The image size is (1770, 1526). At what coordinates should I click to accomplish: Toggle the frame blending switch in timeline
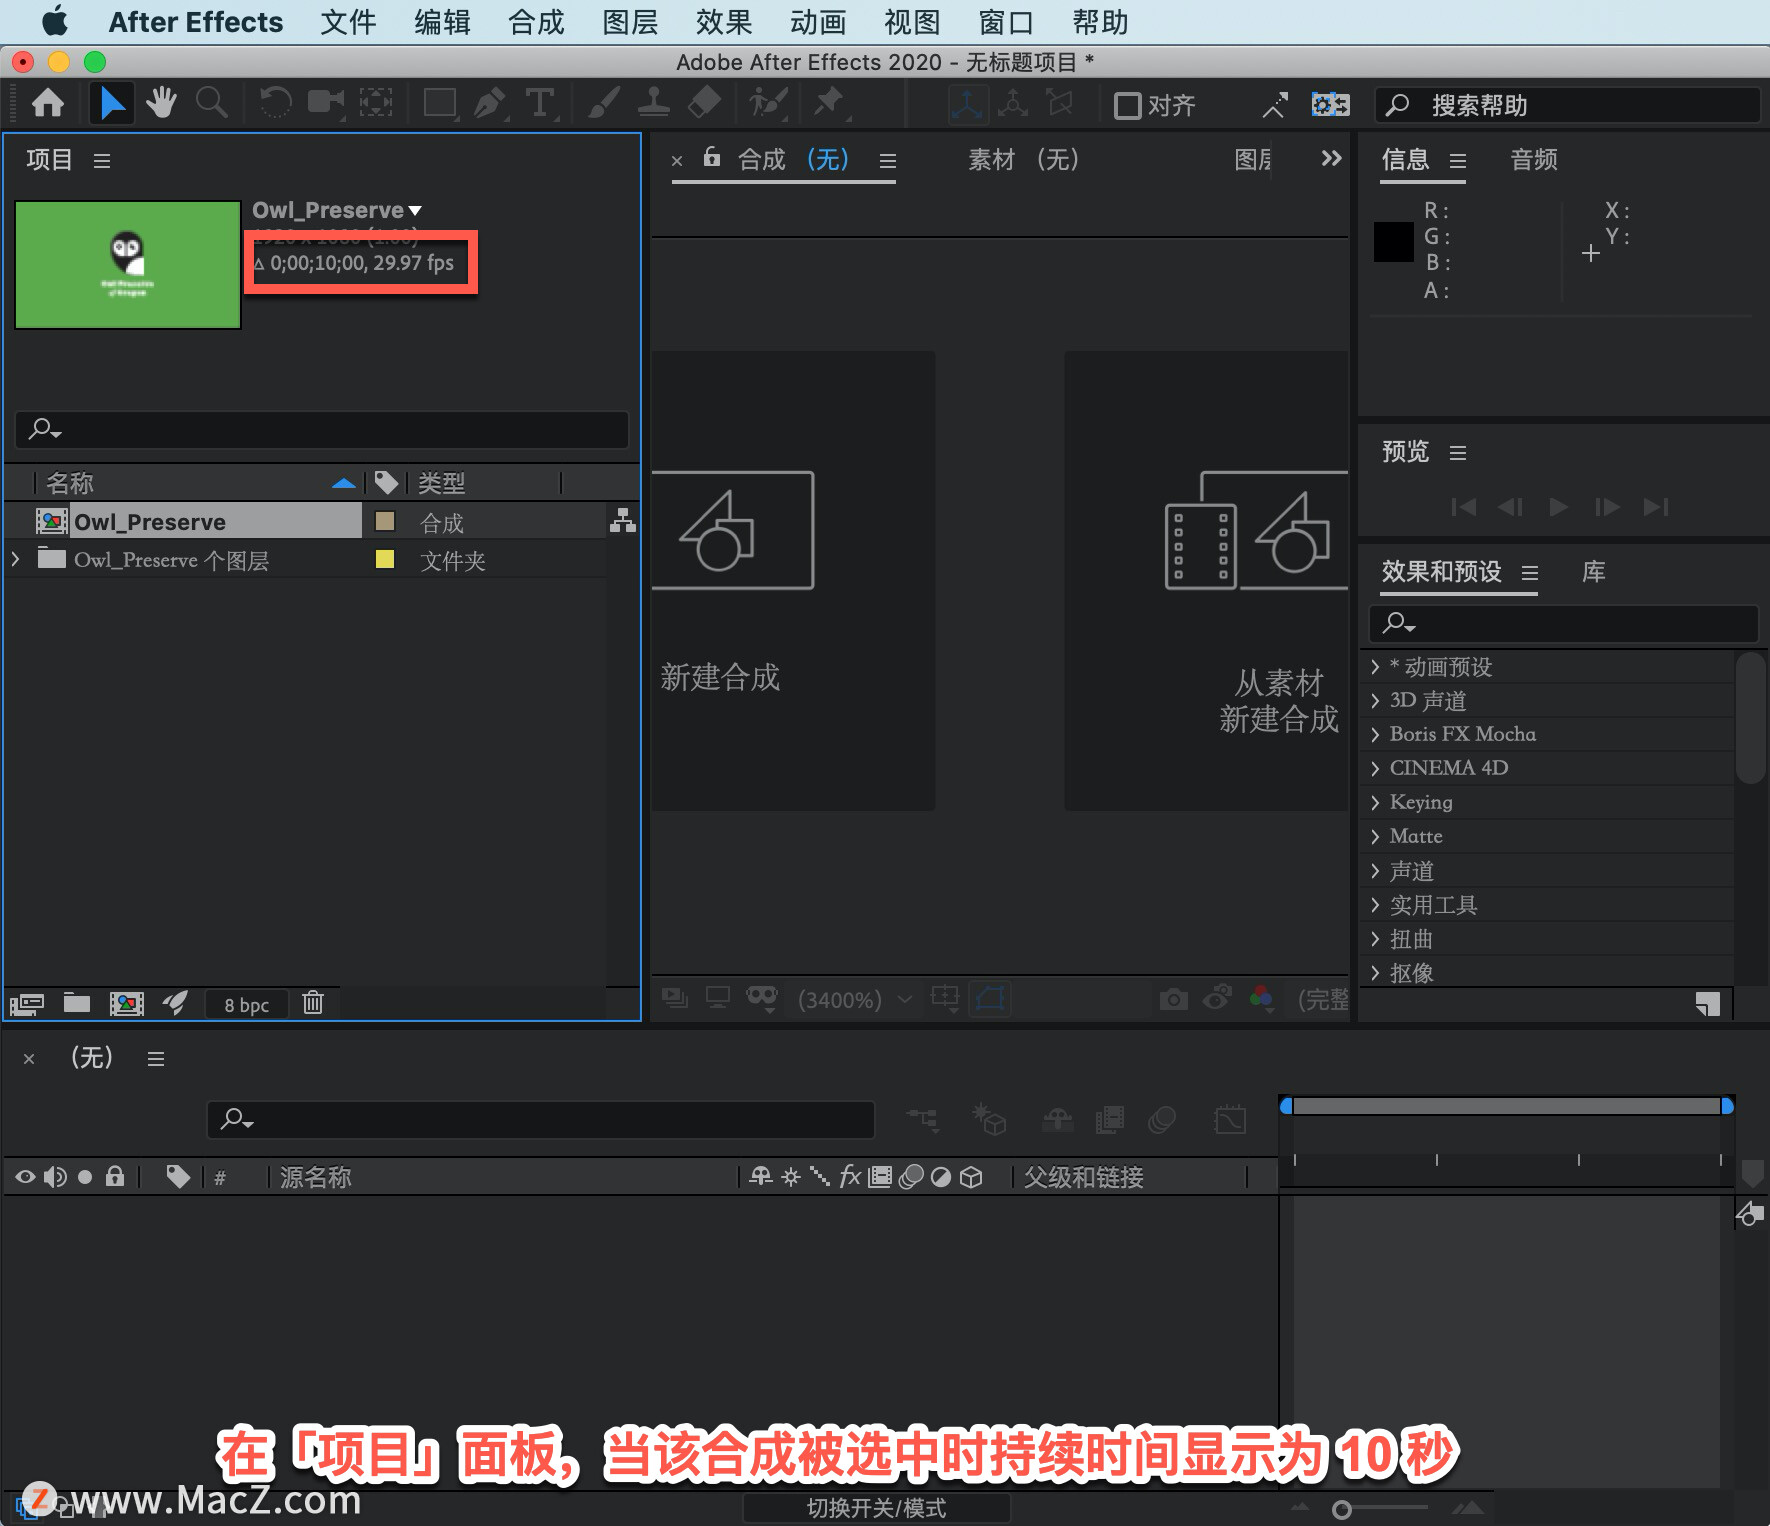pos(1110,1120)
